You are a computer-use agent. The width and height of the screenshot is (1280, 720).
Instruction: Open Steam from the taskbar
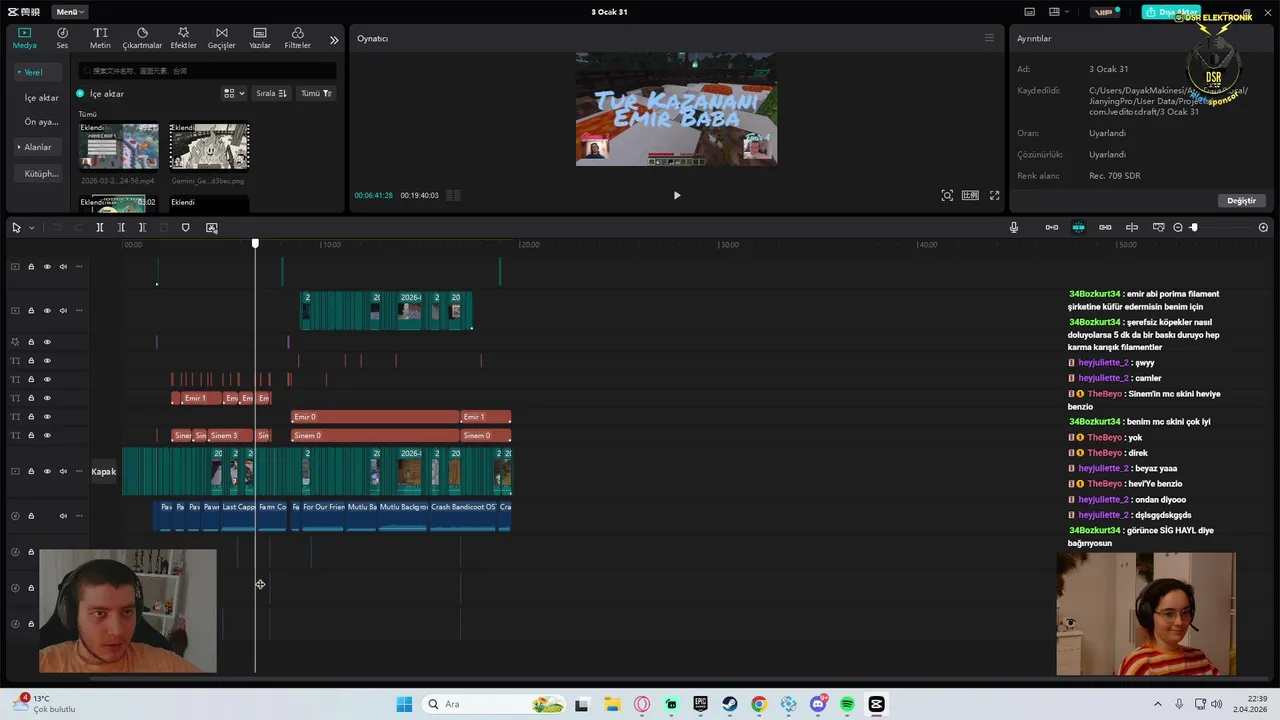coord(730,704)
